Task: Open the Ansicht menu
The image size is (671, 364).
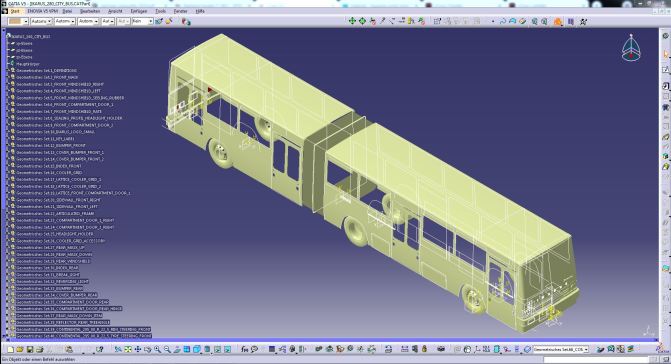Action: (x=115, y=11)
